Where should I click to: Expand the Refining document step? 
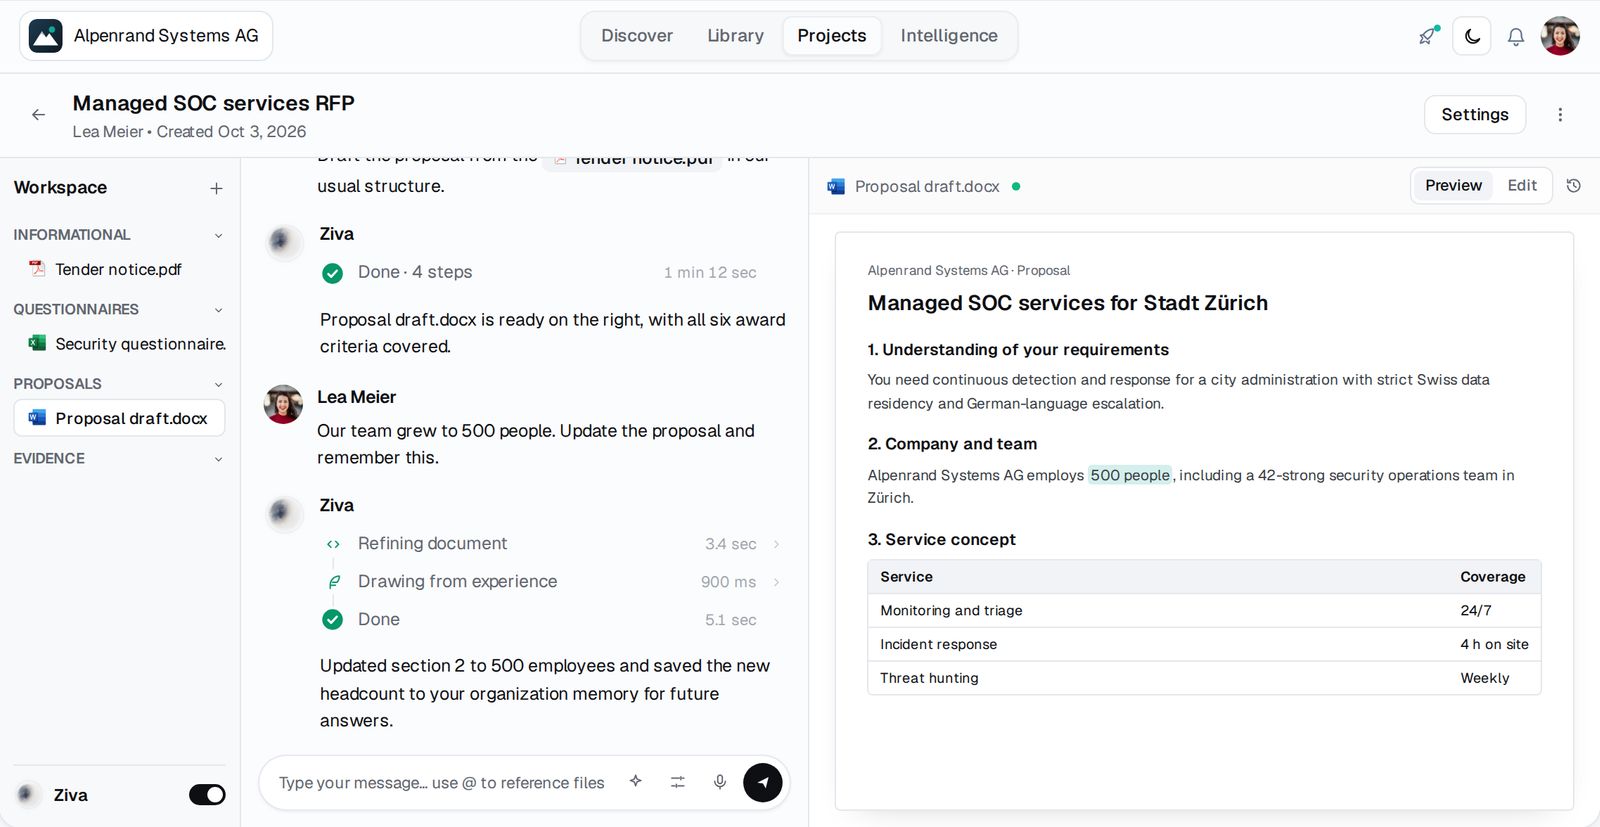coord(776,544)
